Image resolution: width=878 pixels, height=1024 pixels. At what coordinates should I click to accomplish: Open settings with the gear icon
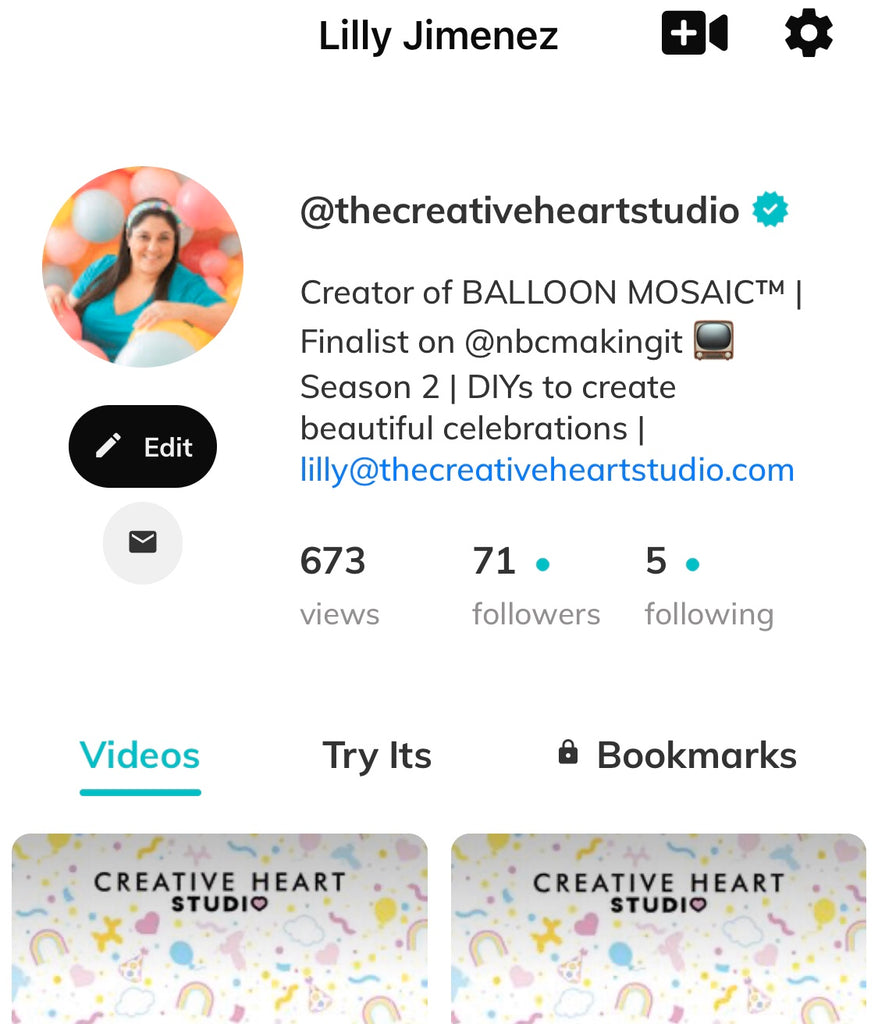pos(808,33)
